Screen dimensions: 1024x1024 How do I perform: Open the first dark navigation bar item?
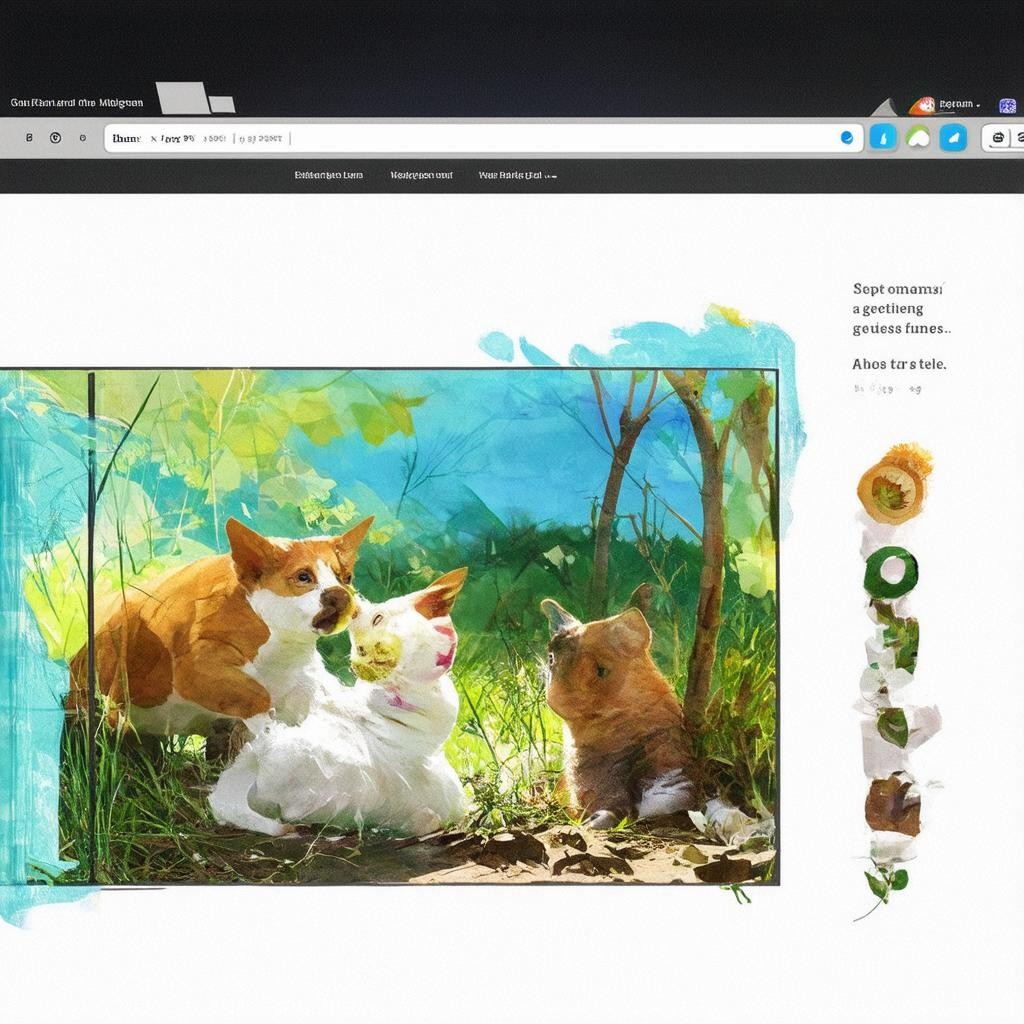[328, 175]
